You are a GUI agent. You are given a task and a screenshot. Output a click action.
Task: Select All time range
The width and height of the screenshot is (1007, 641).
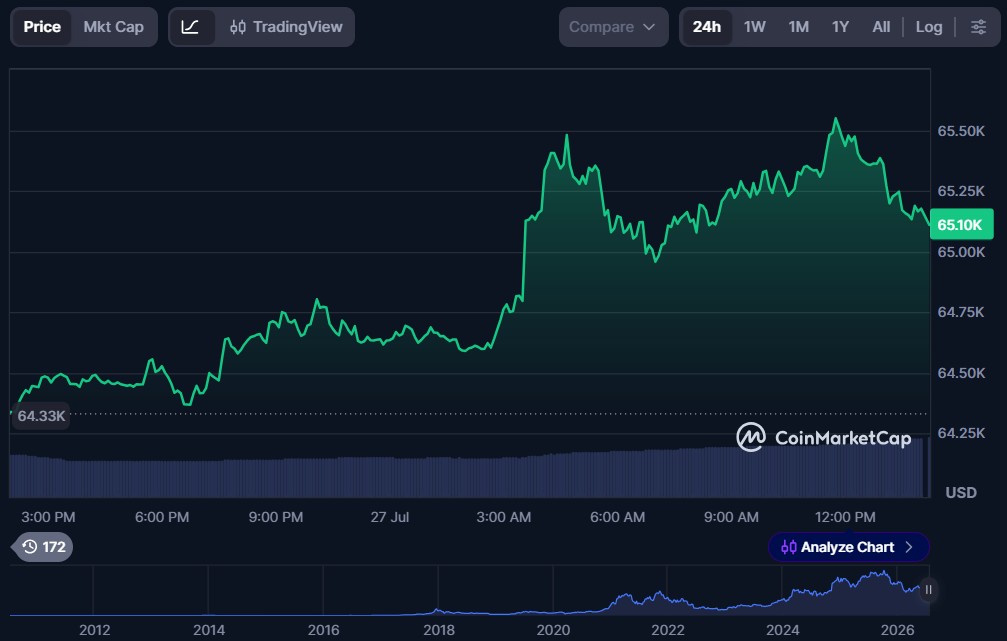point(881,27)
